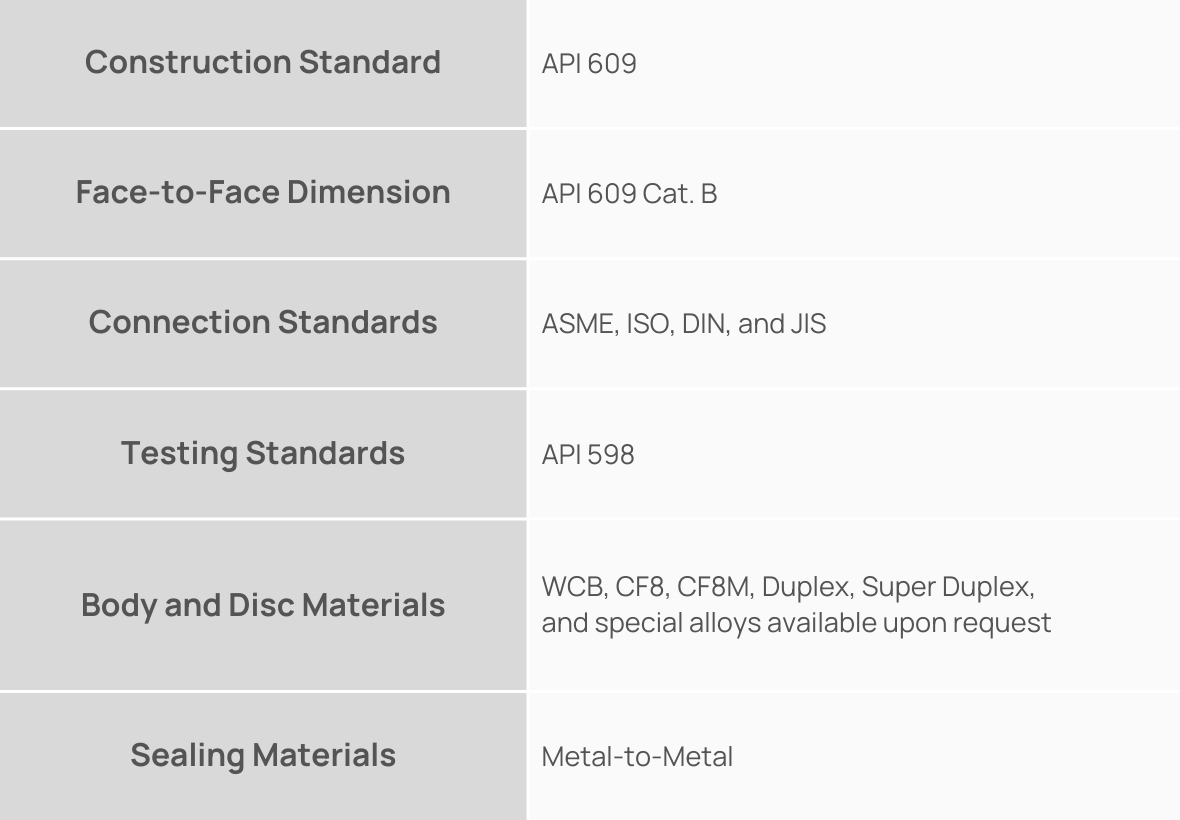
Task: Select the API 609 Cat. B value
Action: (629, 194)
